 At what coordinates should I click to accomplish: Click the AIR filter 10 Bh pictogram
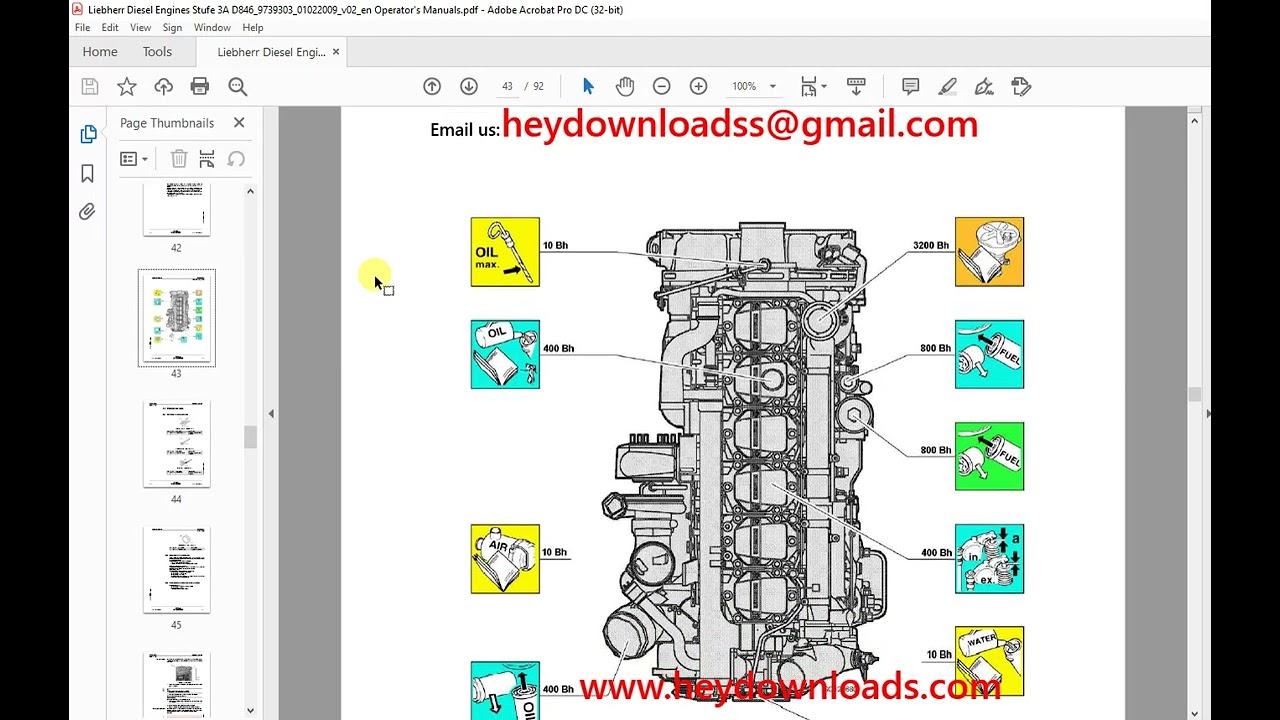[x=505, y=559]
